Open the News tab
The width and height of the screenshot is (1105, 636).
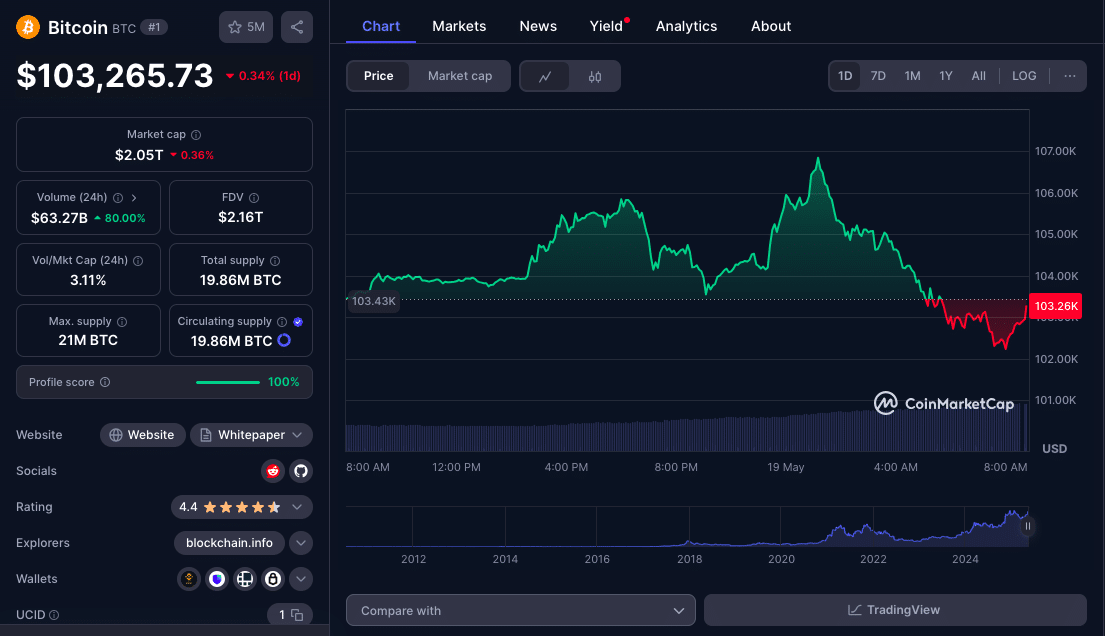[x=538, y=26]
